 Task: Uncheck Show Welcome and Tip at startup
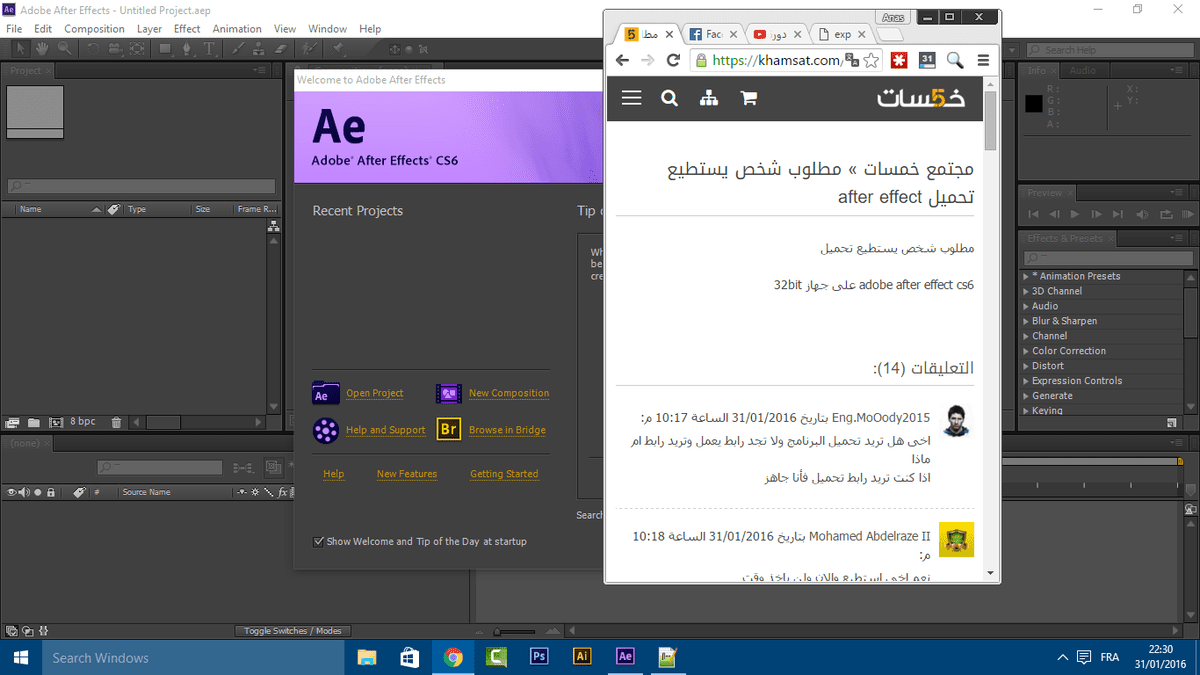coord(318,542)
